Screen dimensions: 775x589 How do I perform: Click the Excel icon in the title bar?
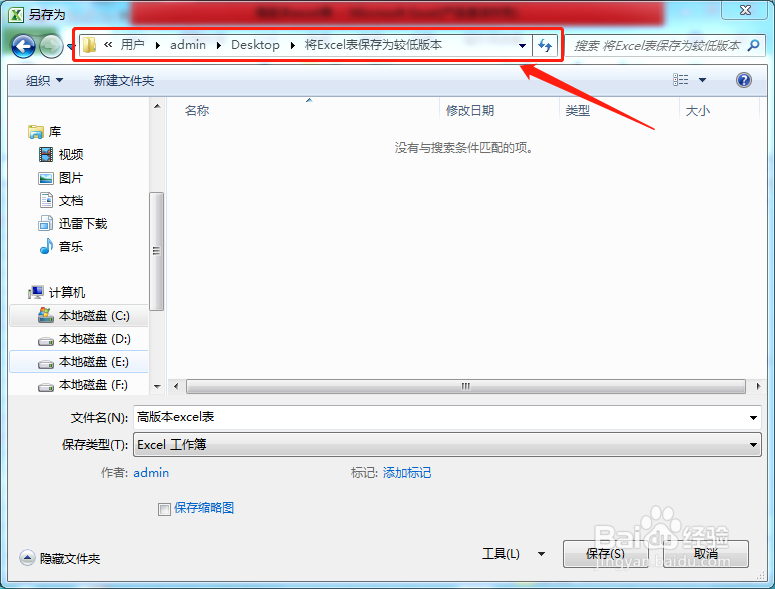pyautogui.click(x=16, y=14)
